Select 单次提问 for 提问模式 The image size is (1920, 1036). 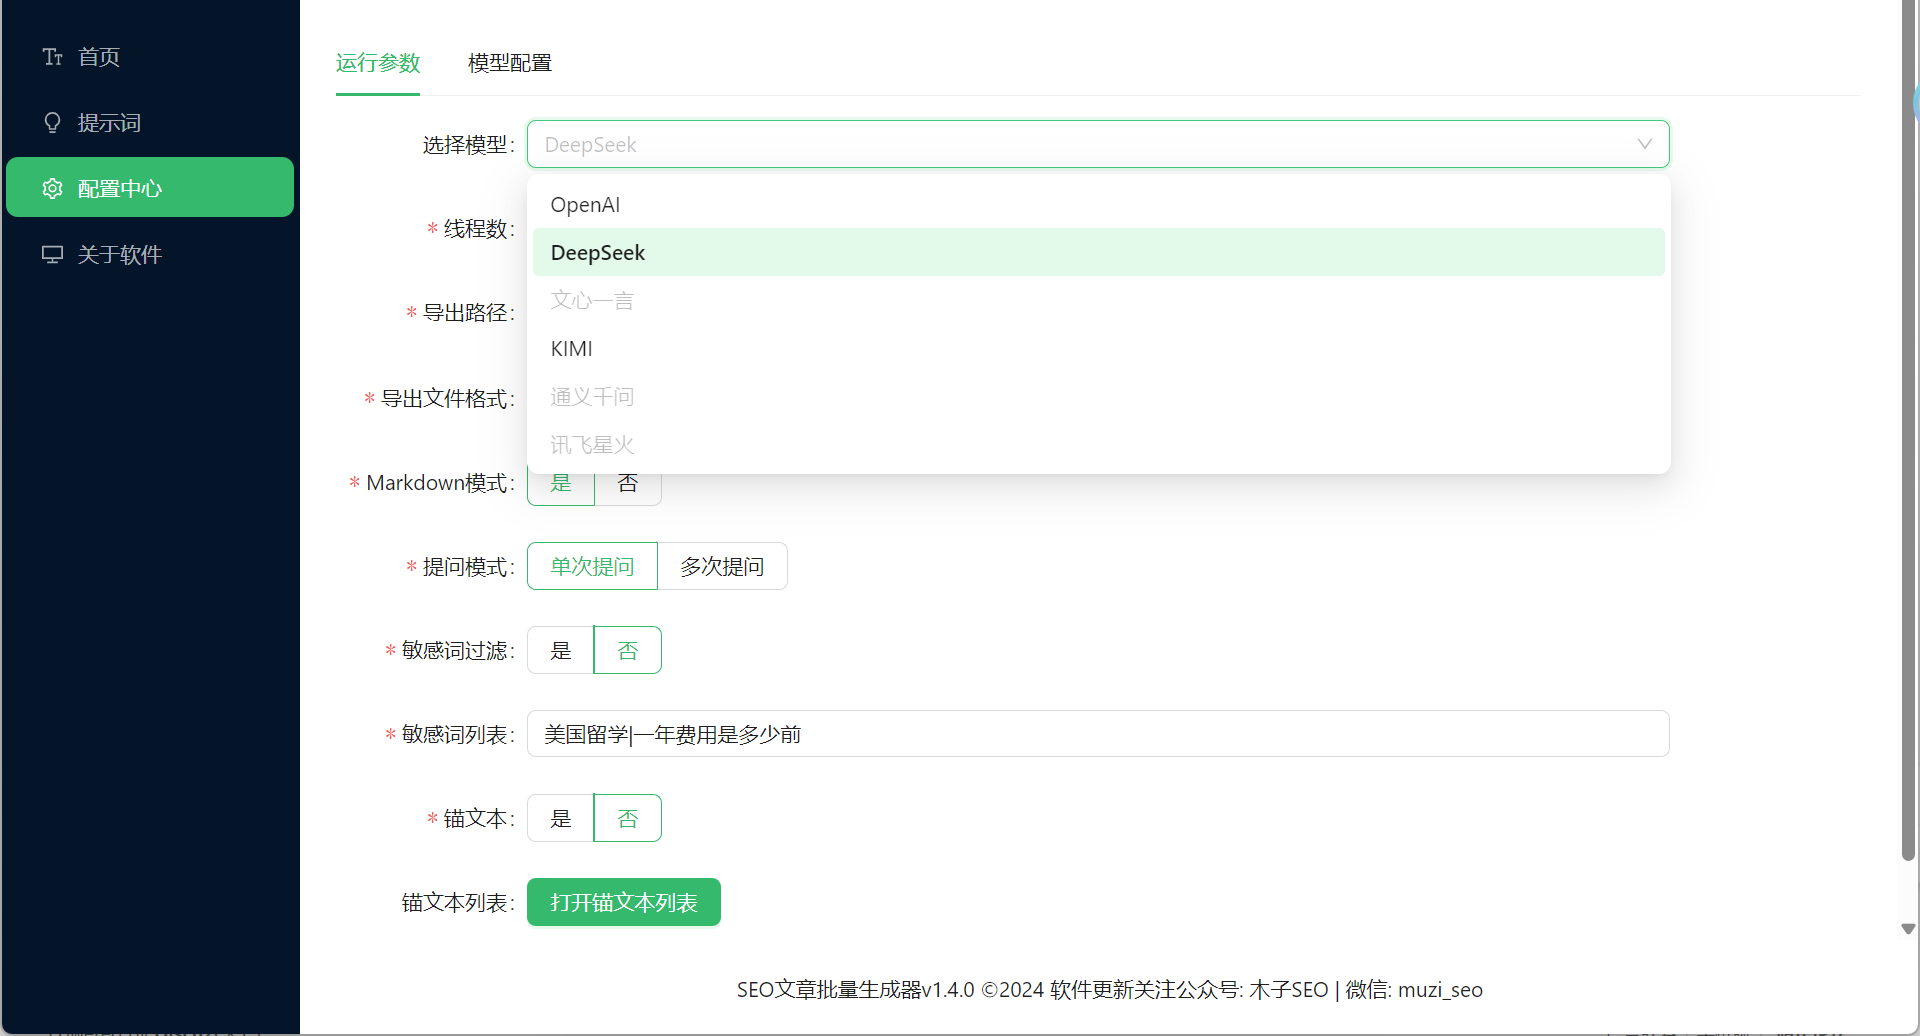click(592, 567)
